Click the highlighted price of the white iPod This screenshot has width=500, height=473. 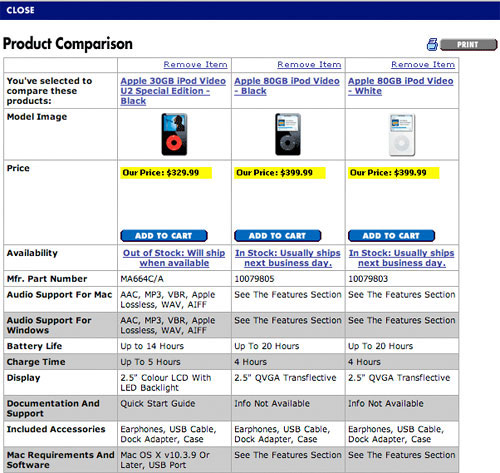pyautogui.click(x=394, y=173)
